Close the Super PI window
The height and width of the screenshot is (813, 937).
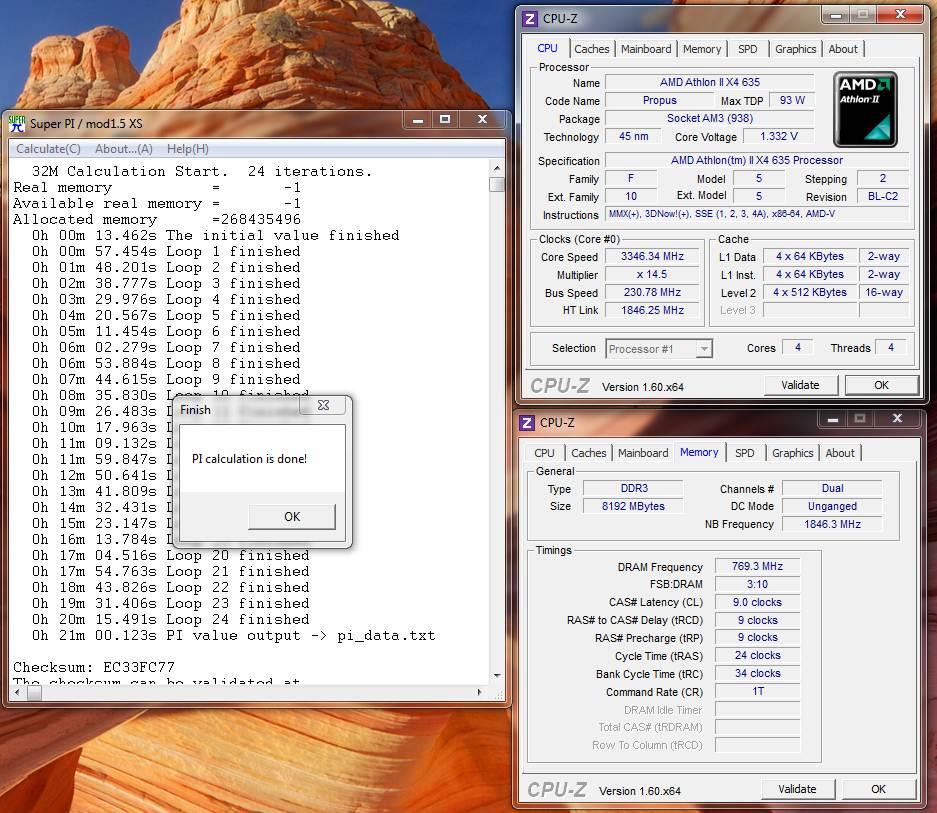coord(482,120)
